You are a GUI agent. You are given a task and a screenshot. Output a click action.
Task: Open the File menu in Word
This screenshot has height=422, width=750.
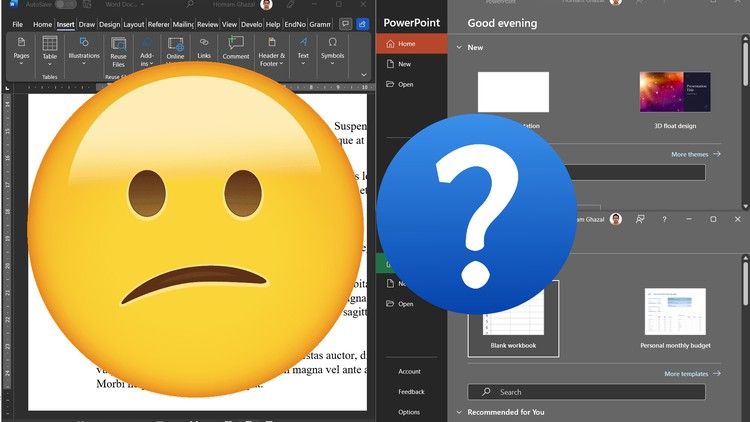pyautogui.click(x=18, y=24)
